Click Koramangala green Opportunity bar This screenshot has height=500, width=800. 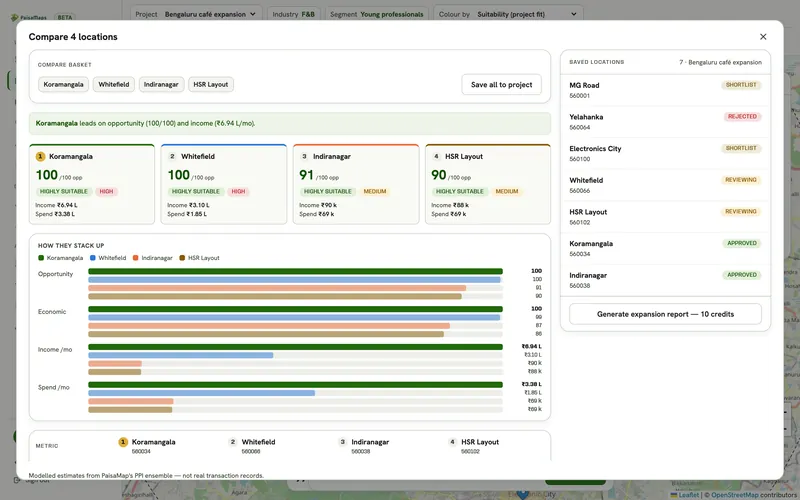click(x=295, y=271)
